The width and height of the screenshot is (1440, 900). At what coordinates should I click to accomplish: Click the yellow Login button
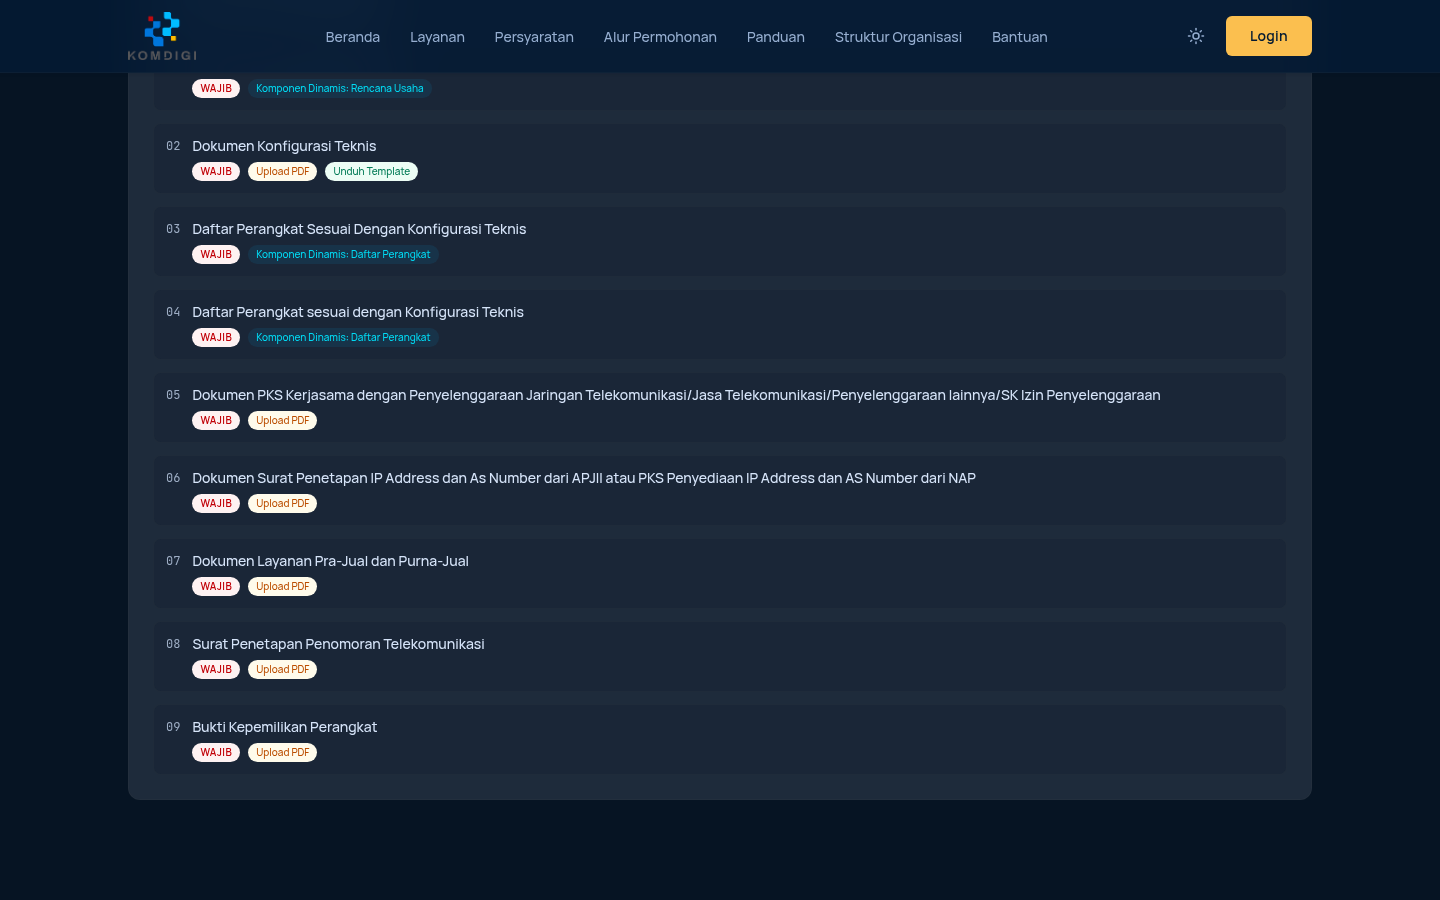[1269, 36]
